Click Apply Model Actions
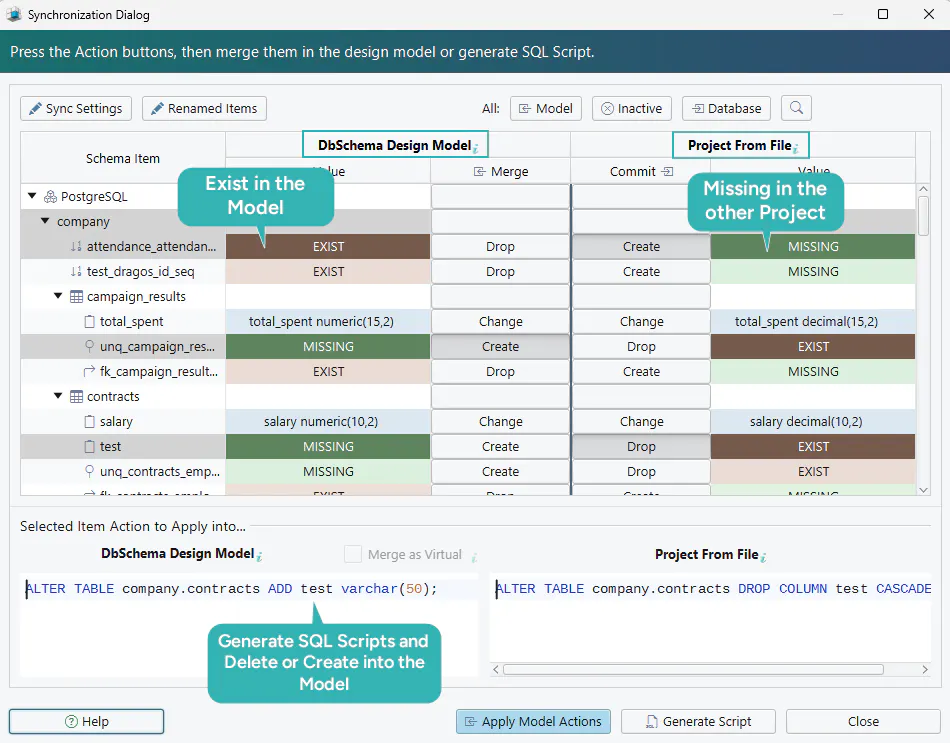 [533, 721]
